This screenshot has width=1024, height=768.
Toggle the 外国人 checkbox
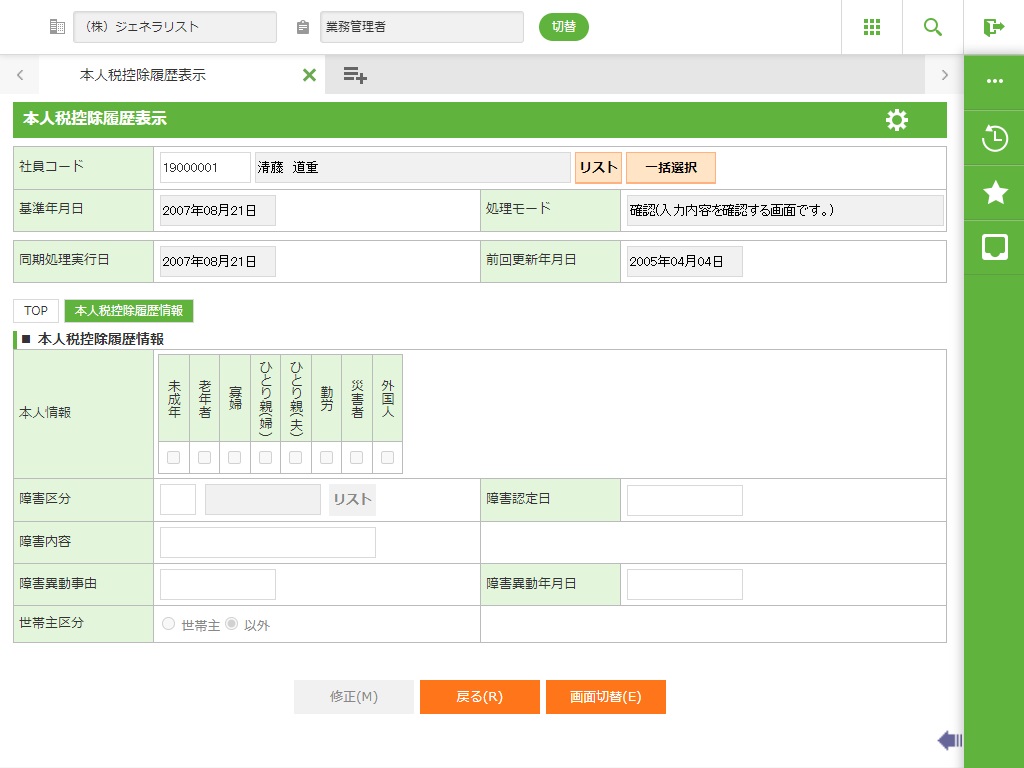(x=387, y=458)
